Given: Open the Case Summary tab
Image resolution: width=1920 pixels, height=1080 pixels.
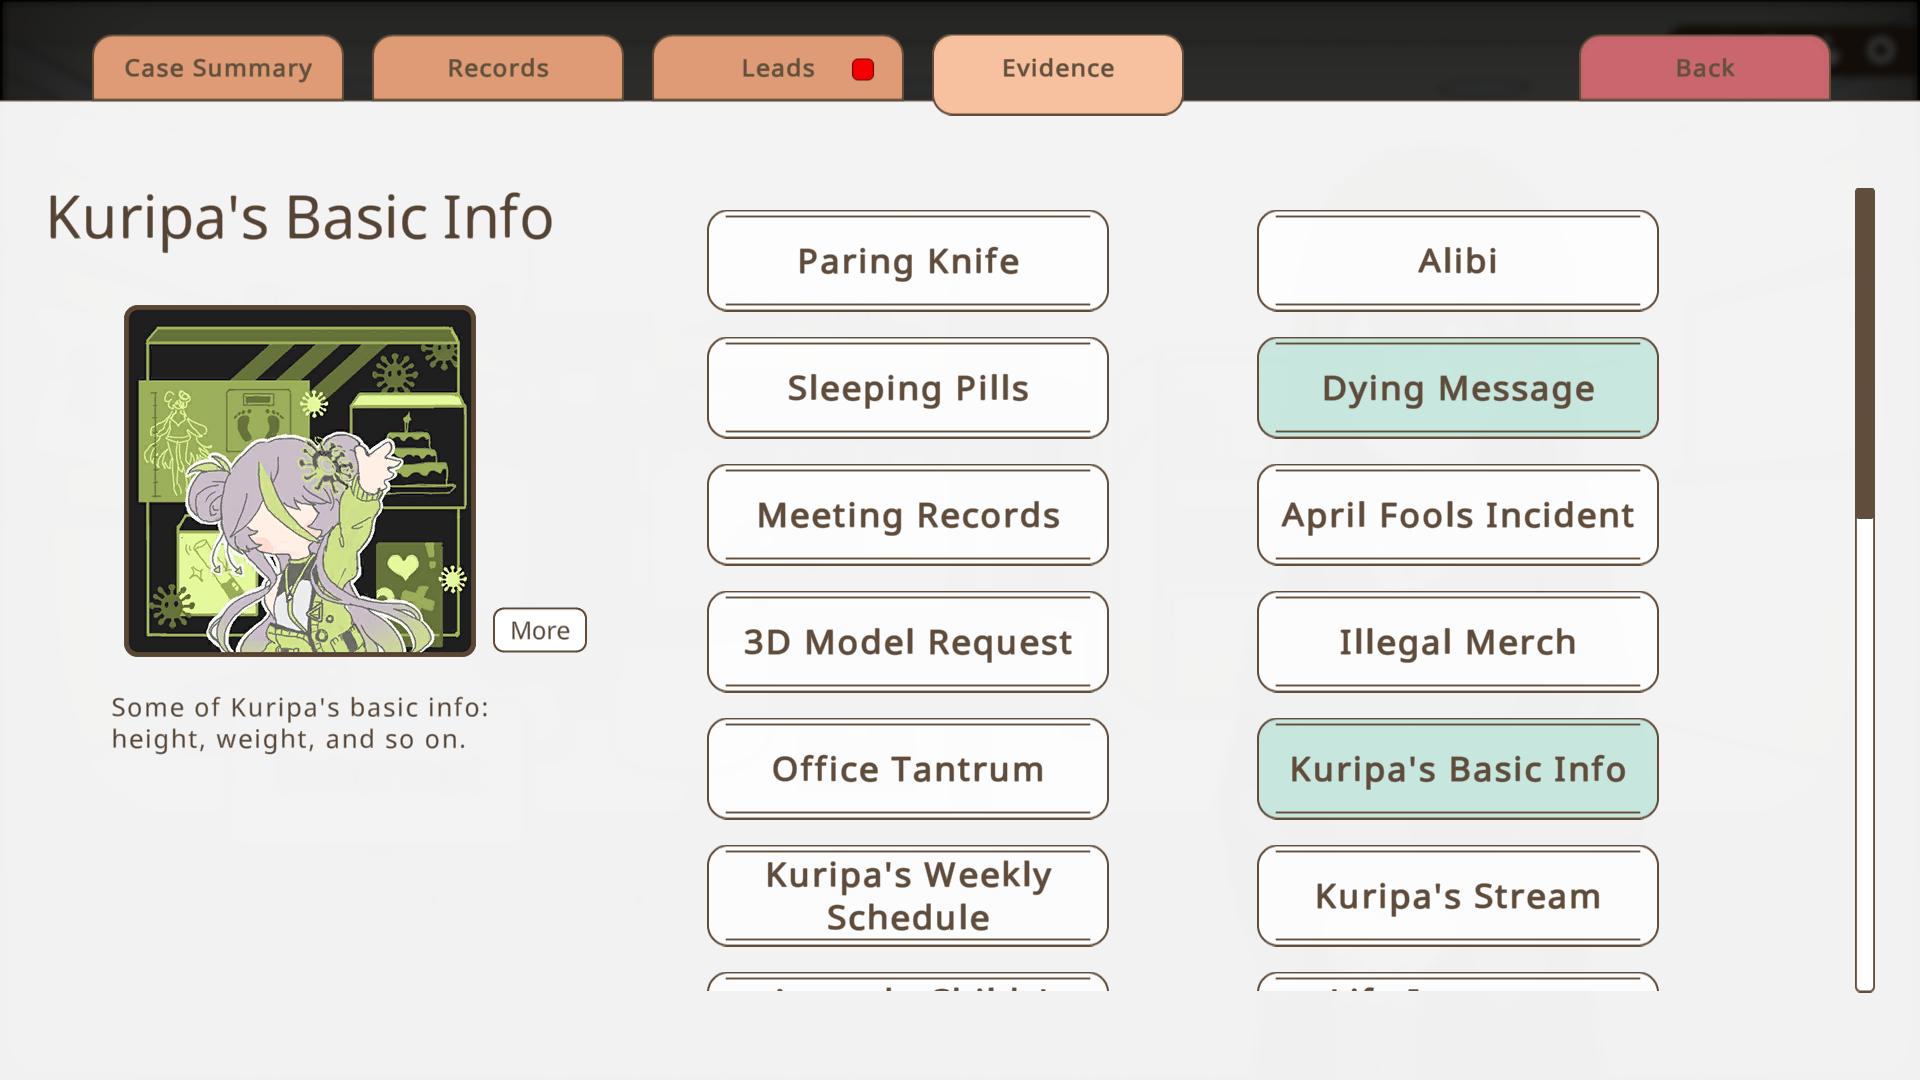Looking at the screenshot, I should 217,68.
